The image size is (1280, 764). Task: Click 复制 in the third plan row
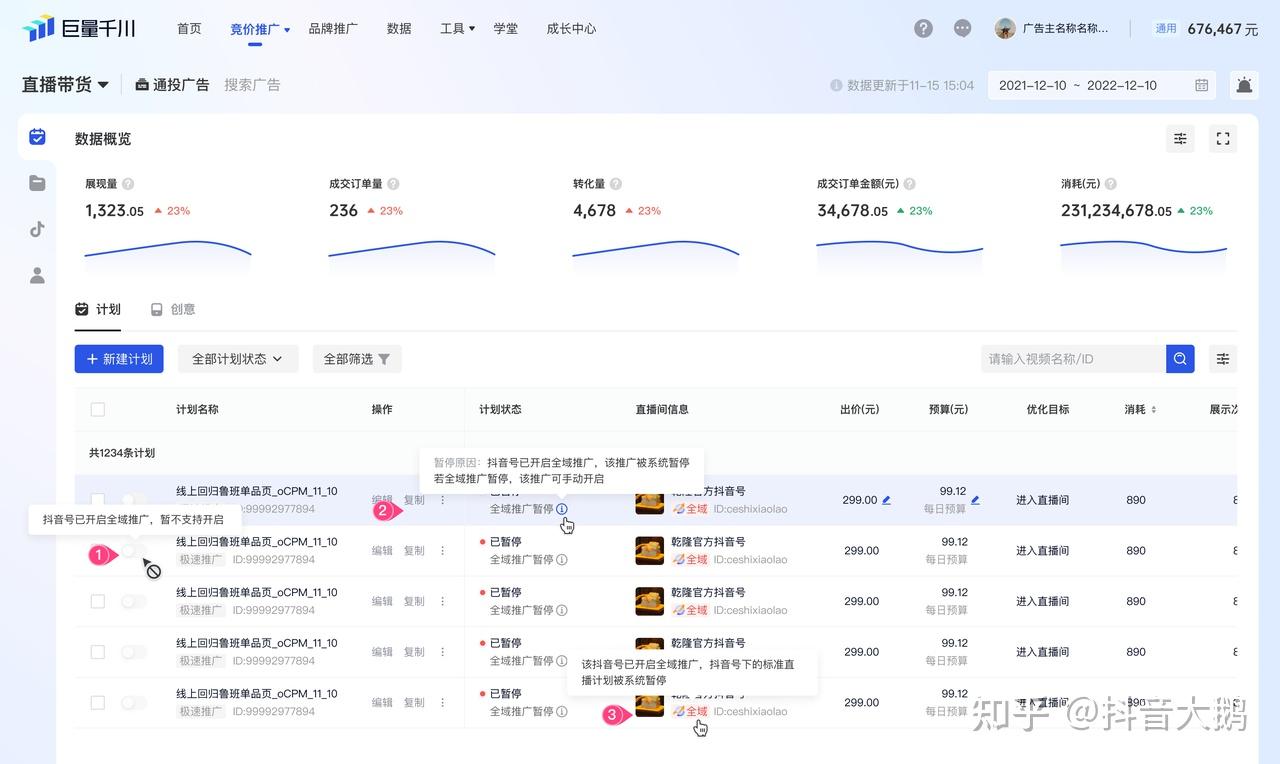point(414,601)
